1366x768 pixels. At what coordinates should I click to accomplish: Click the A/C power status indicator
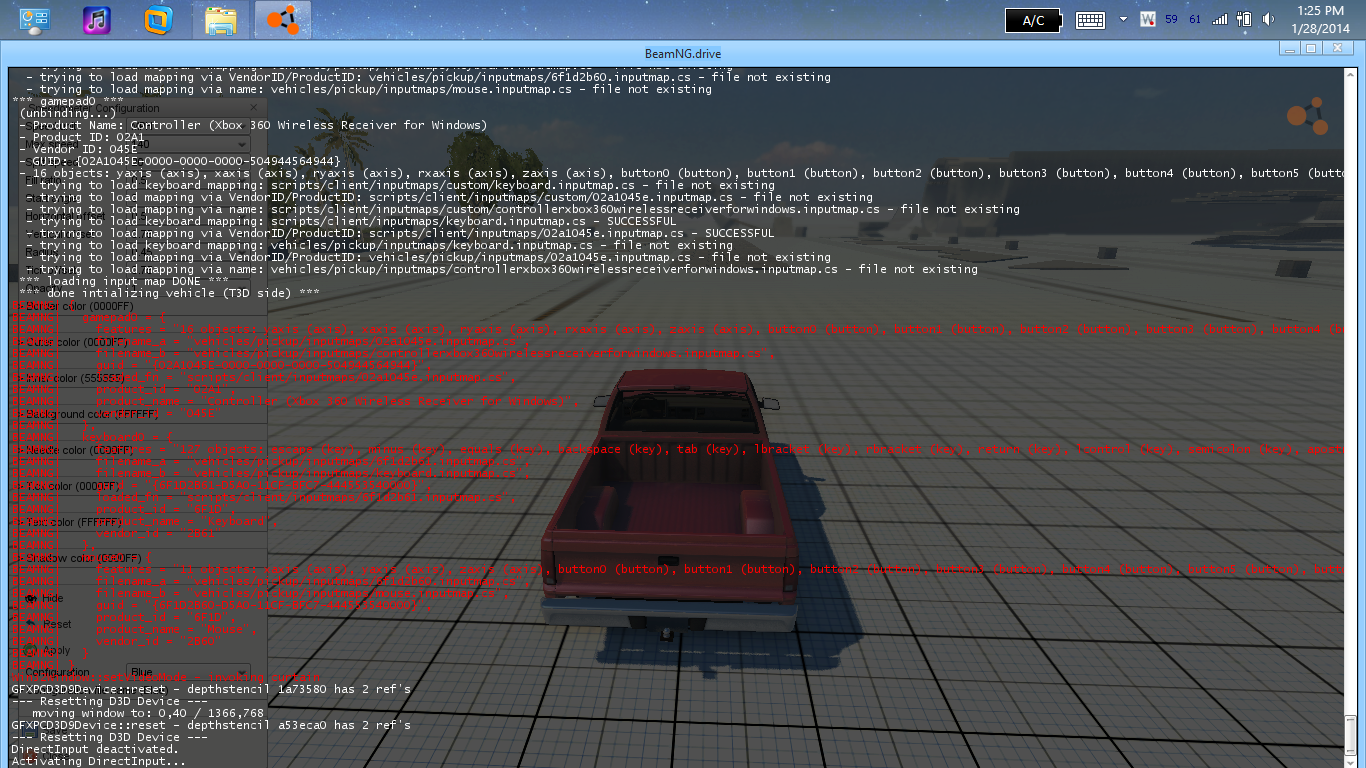point(1032,19)
